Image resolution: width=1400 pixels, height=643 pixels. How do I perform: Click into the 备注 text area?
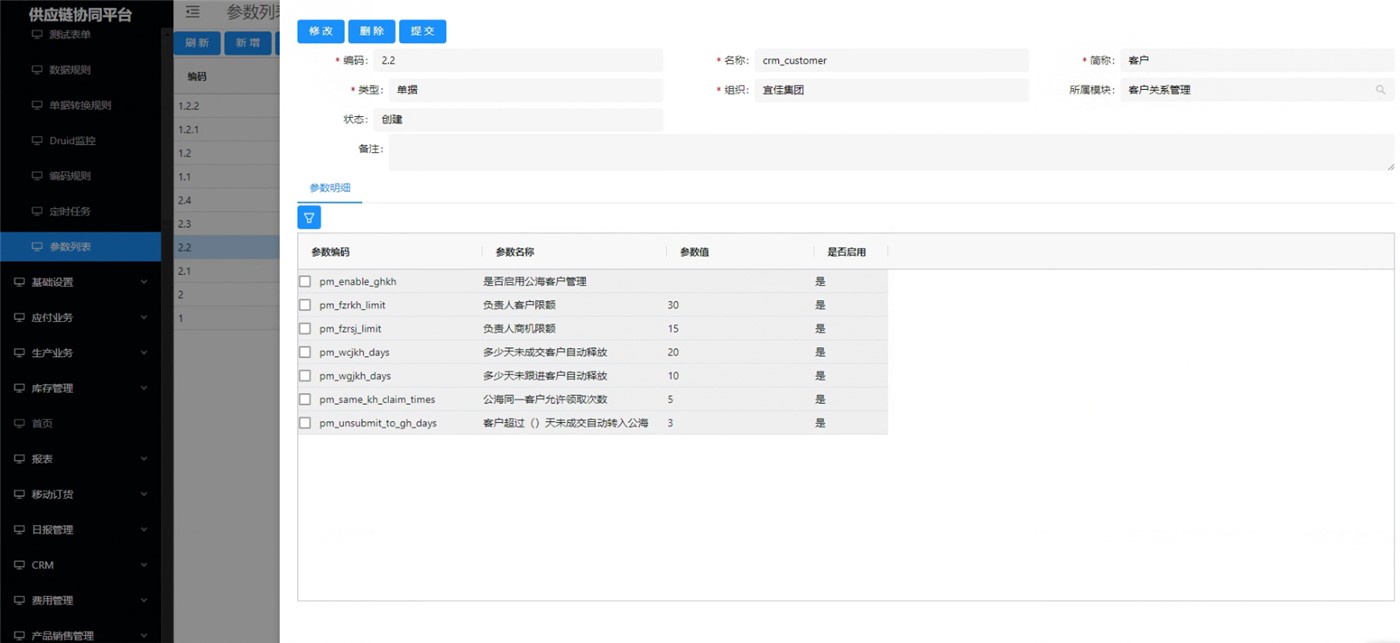[x=890, y=153]
